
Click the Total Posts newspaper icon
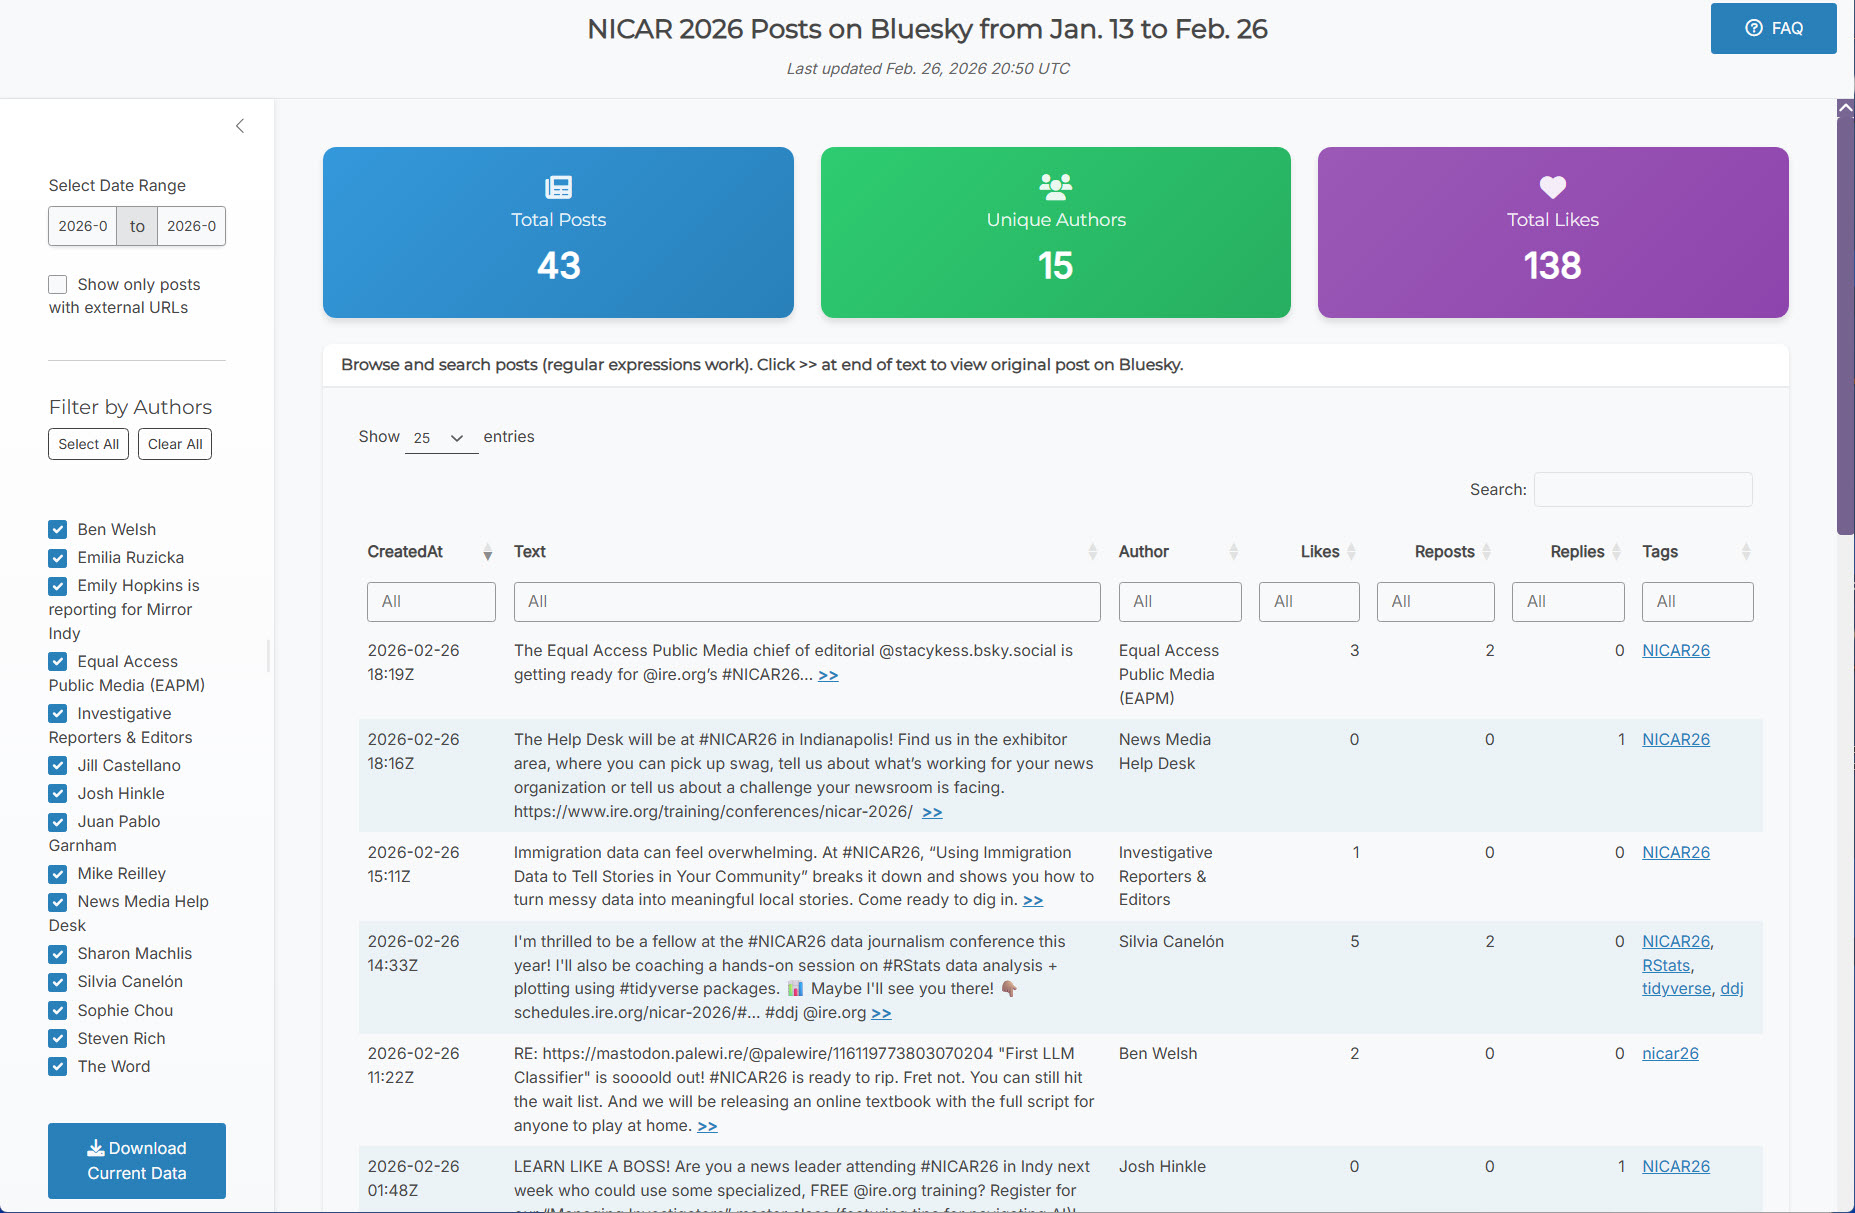click(558, 187)
